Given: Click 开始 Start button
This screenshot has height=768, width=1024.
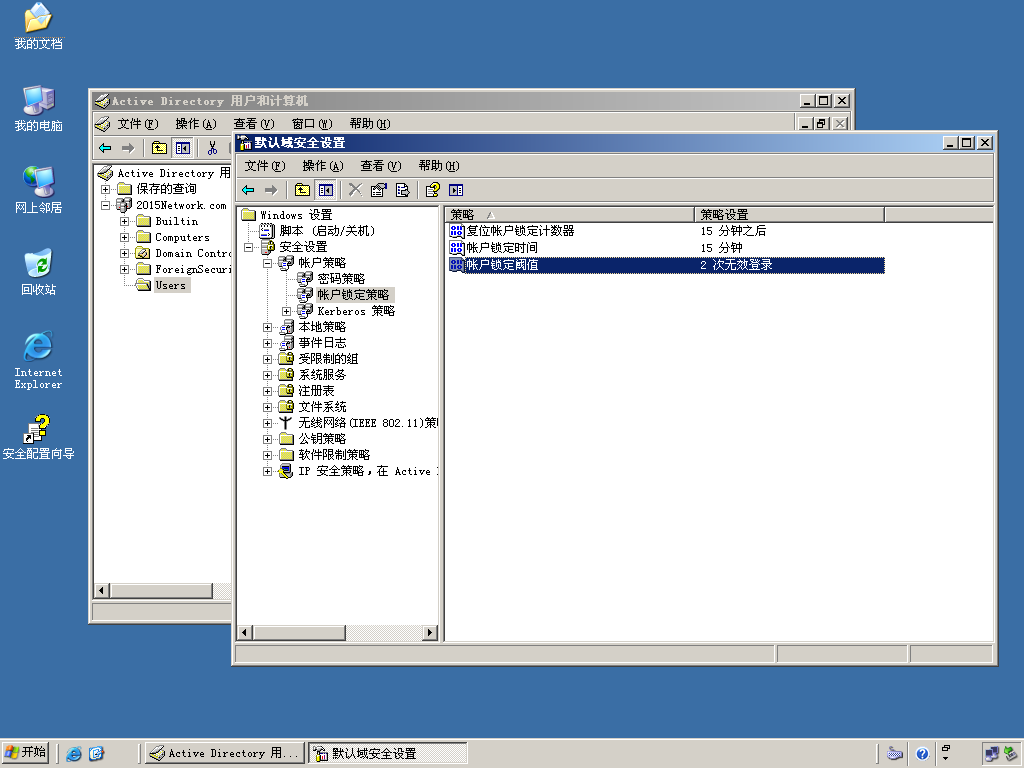Looking at the screenshot, I should [25, 753].
